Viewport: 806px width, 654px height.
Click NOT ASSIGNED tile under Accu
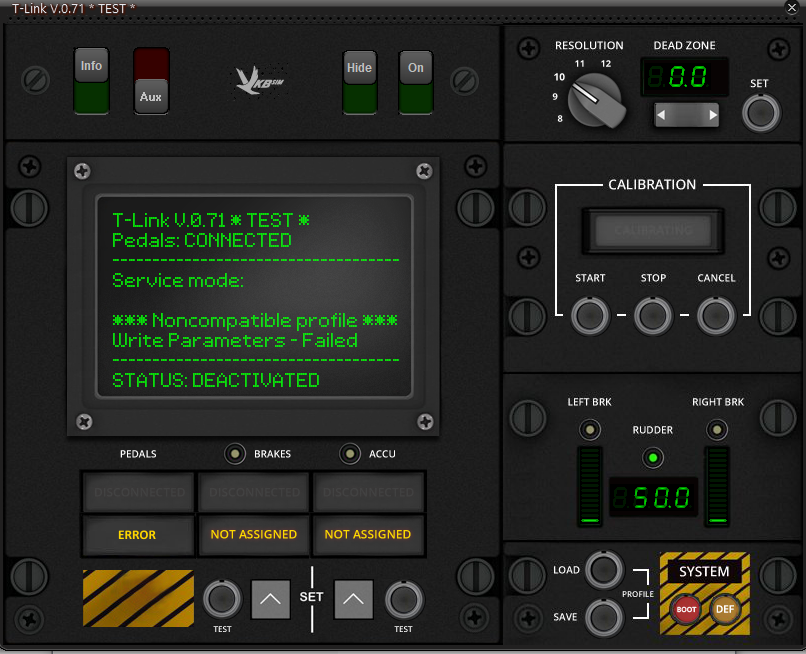368,535
